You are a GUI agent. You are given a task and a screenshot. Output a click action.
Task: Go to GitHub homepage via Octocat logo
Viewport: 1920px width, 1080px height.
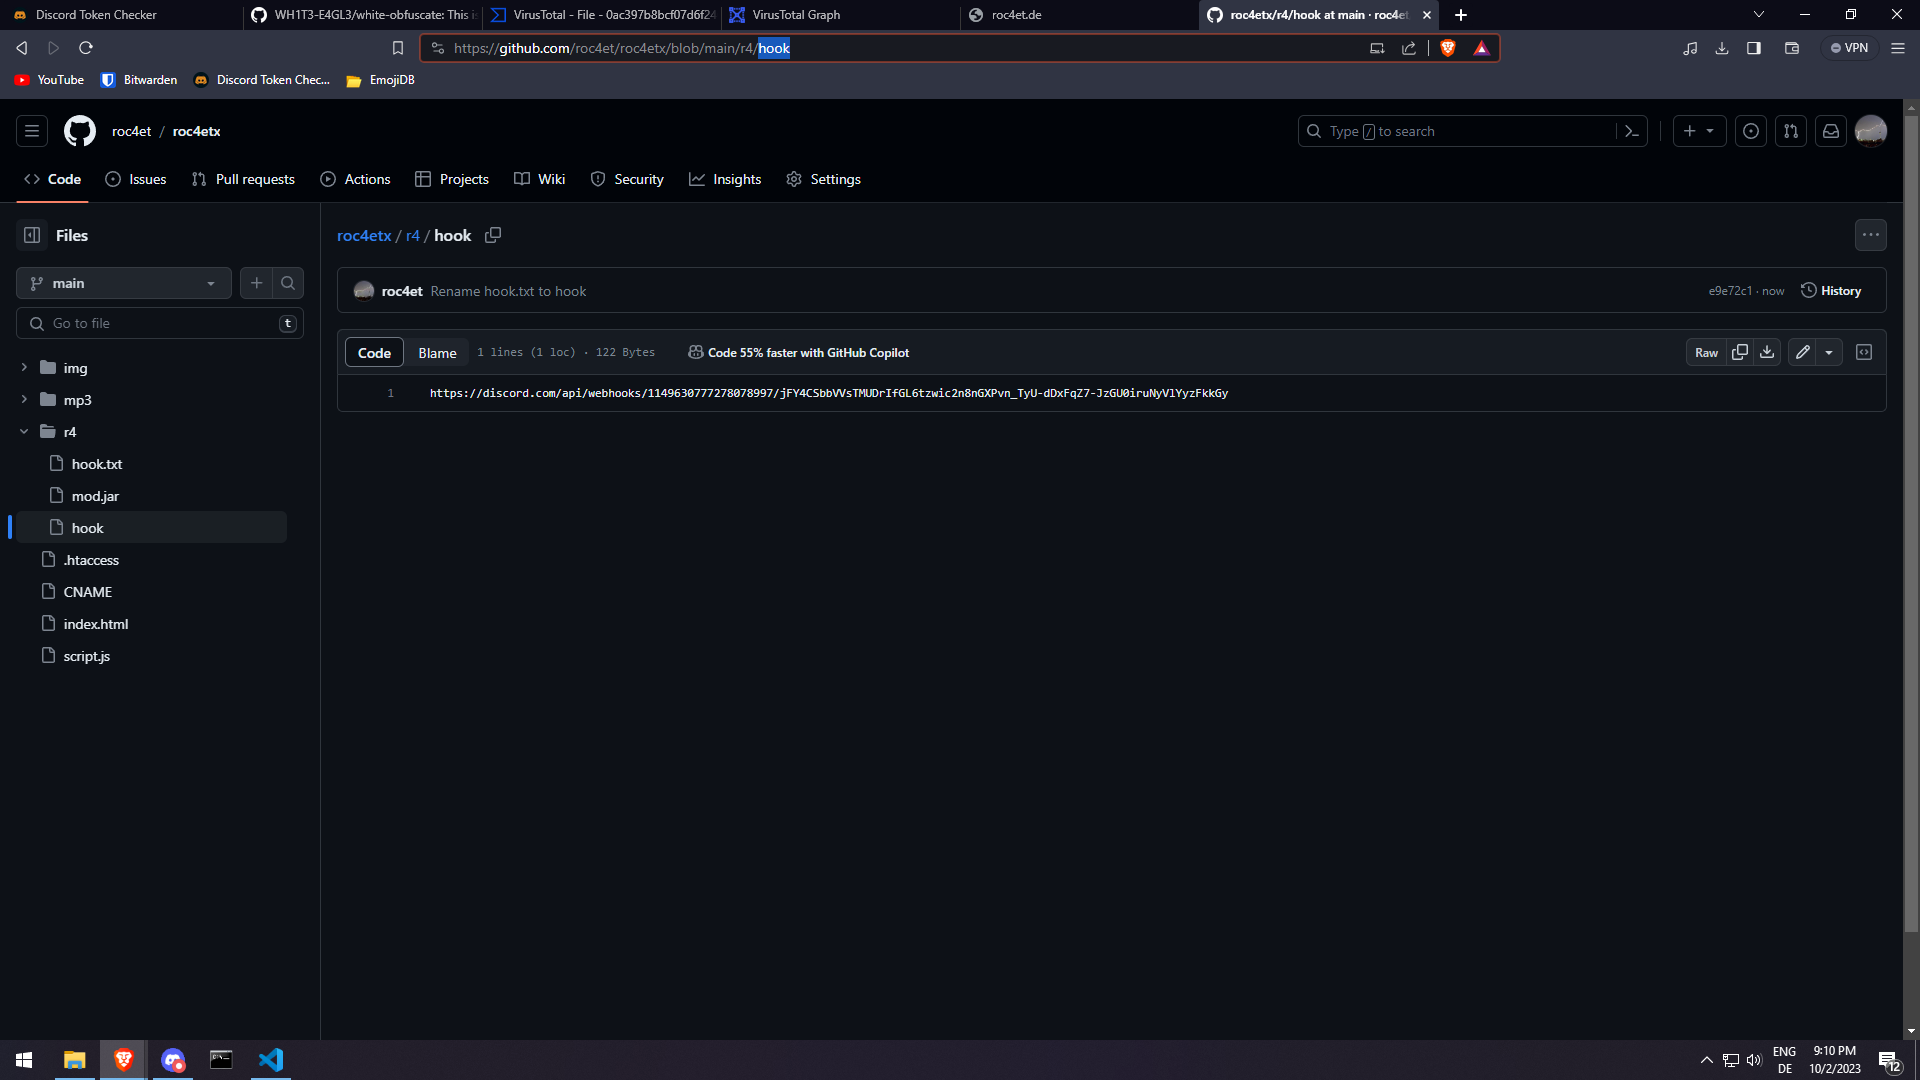pos(80,131)
